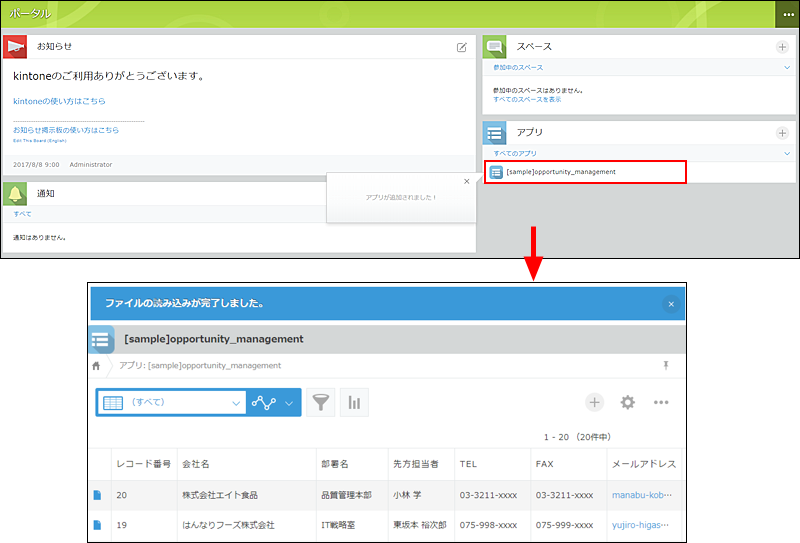This screenshot has width=800, height=543.
Task: Open the bar chart graph icon
Action: [354, 402]
